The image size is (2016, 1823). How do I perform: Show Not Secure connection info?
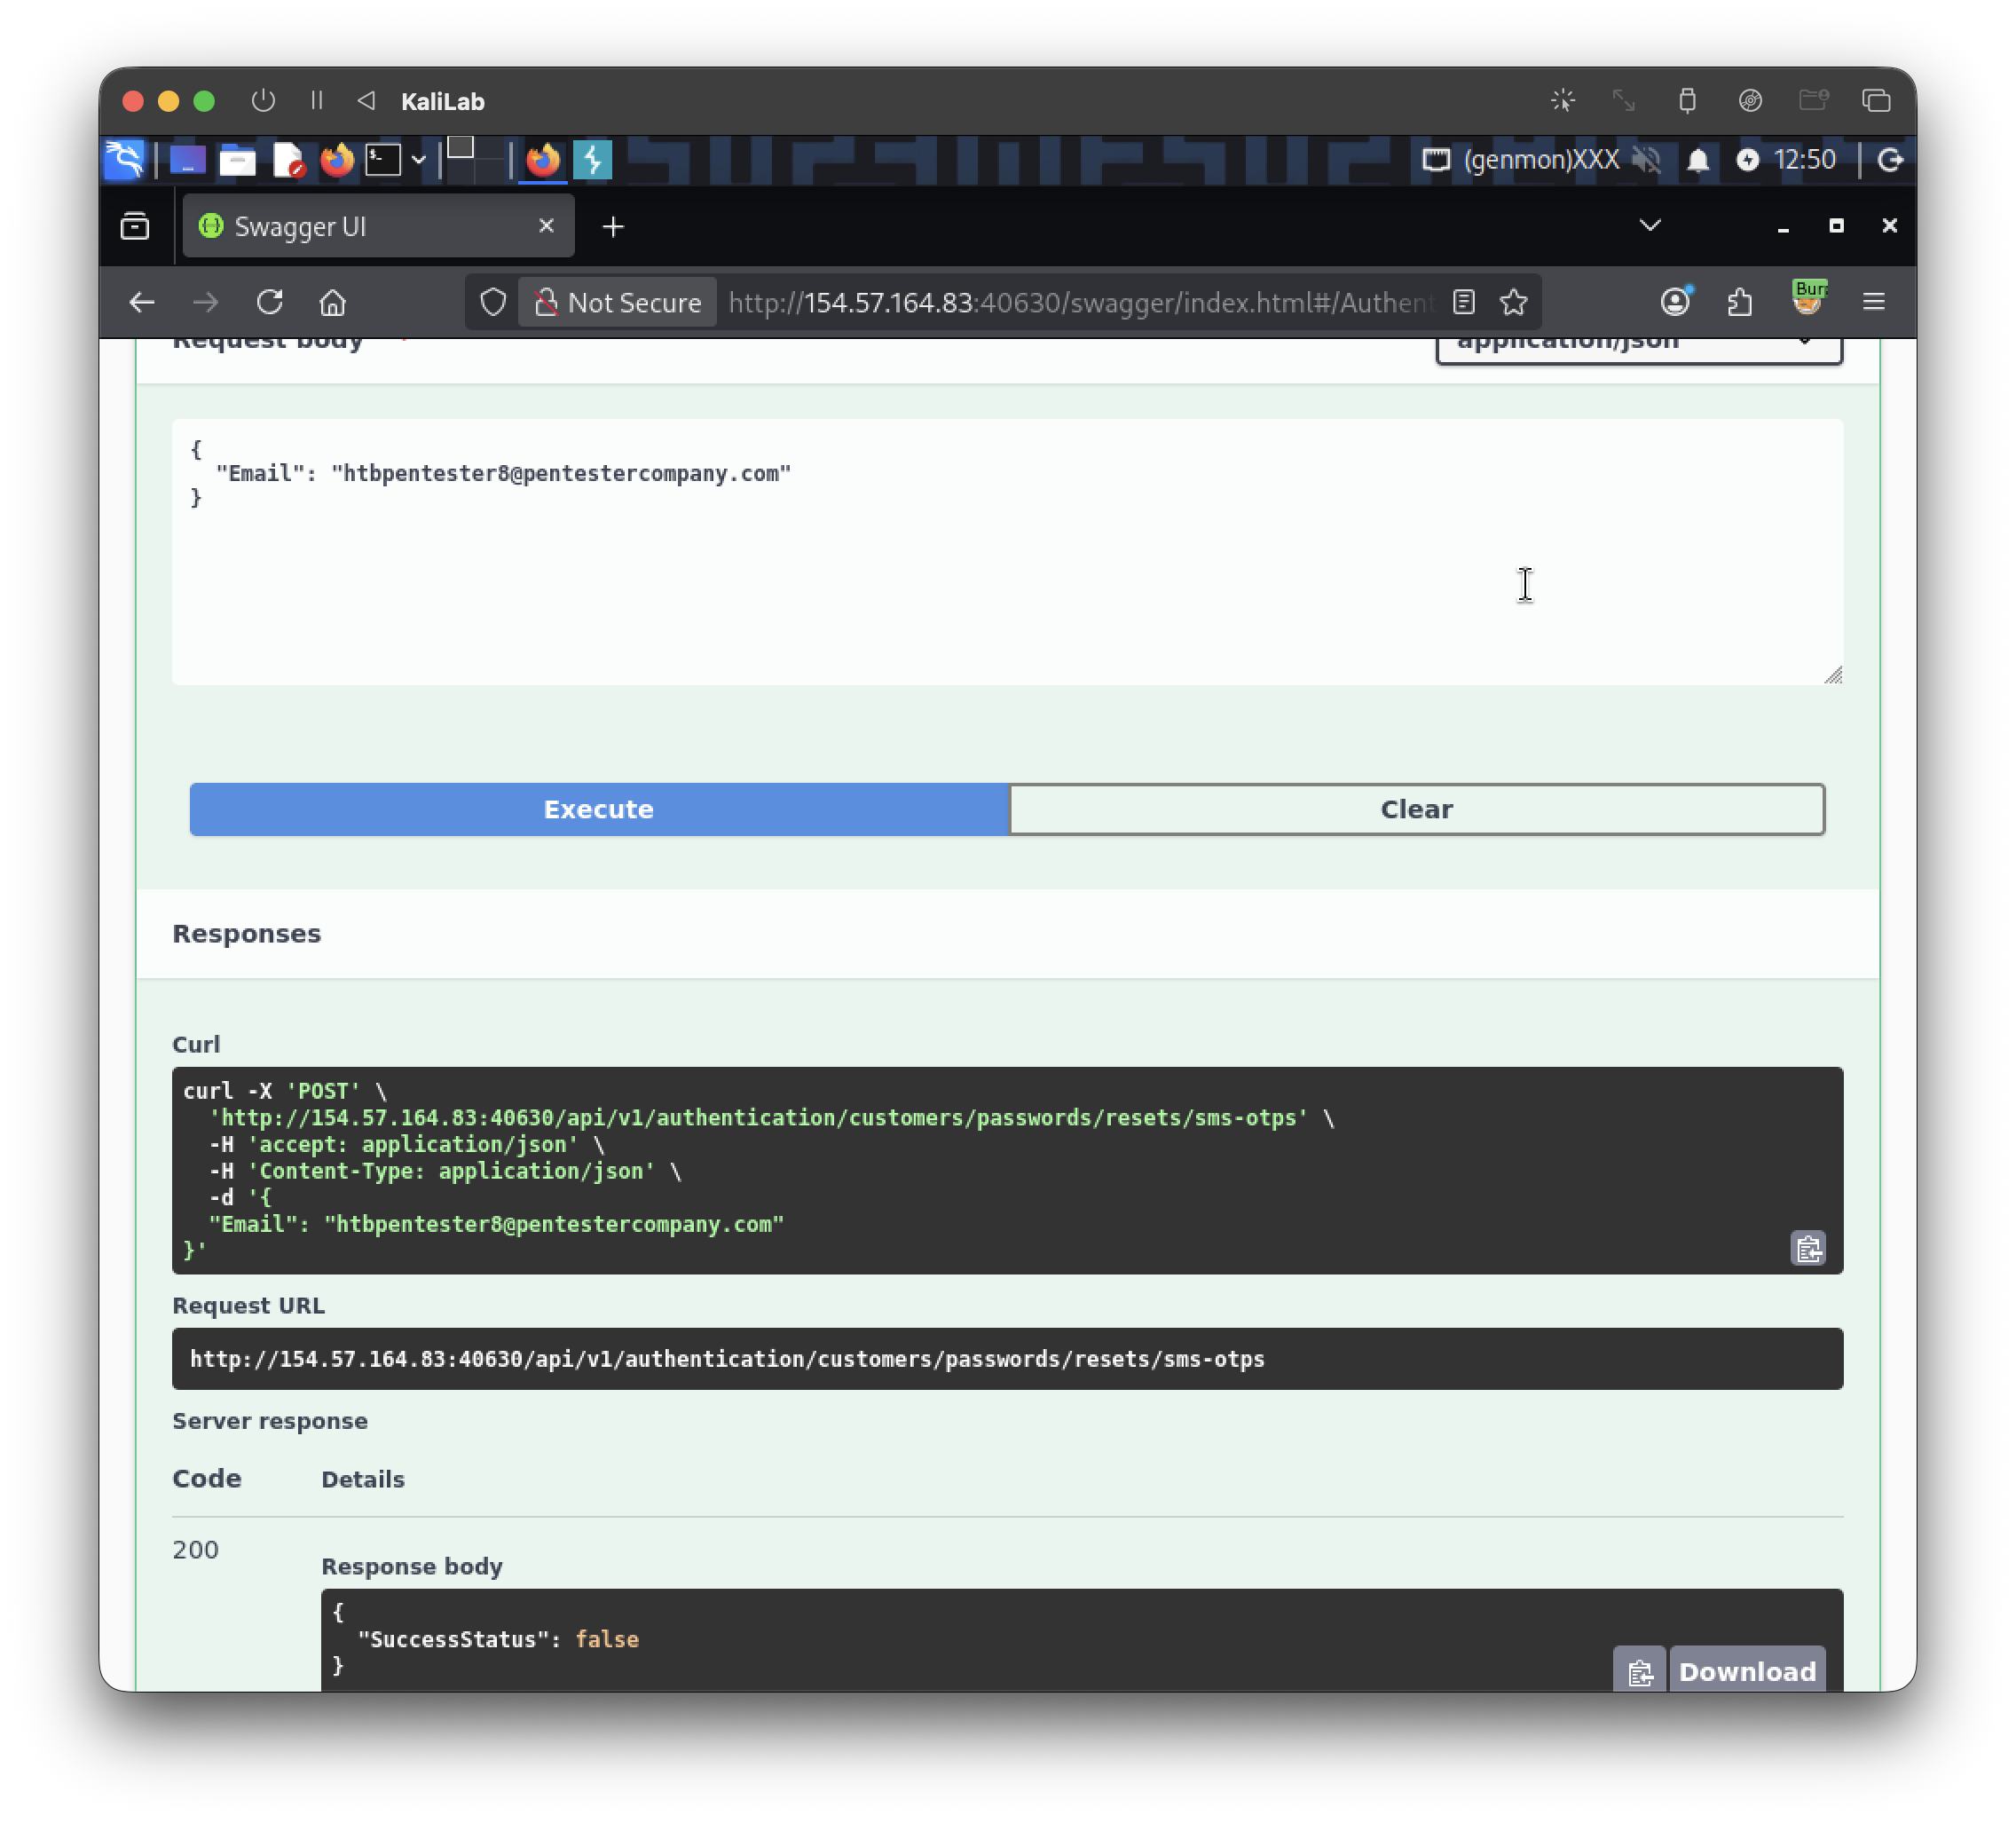[618, 302]
